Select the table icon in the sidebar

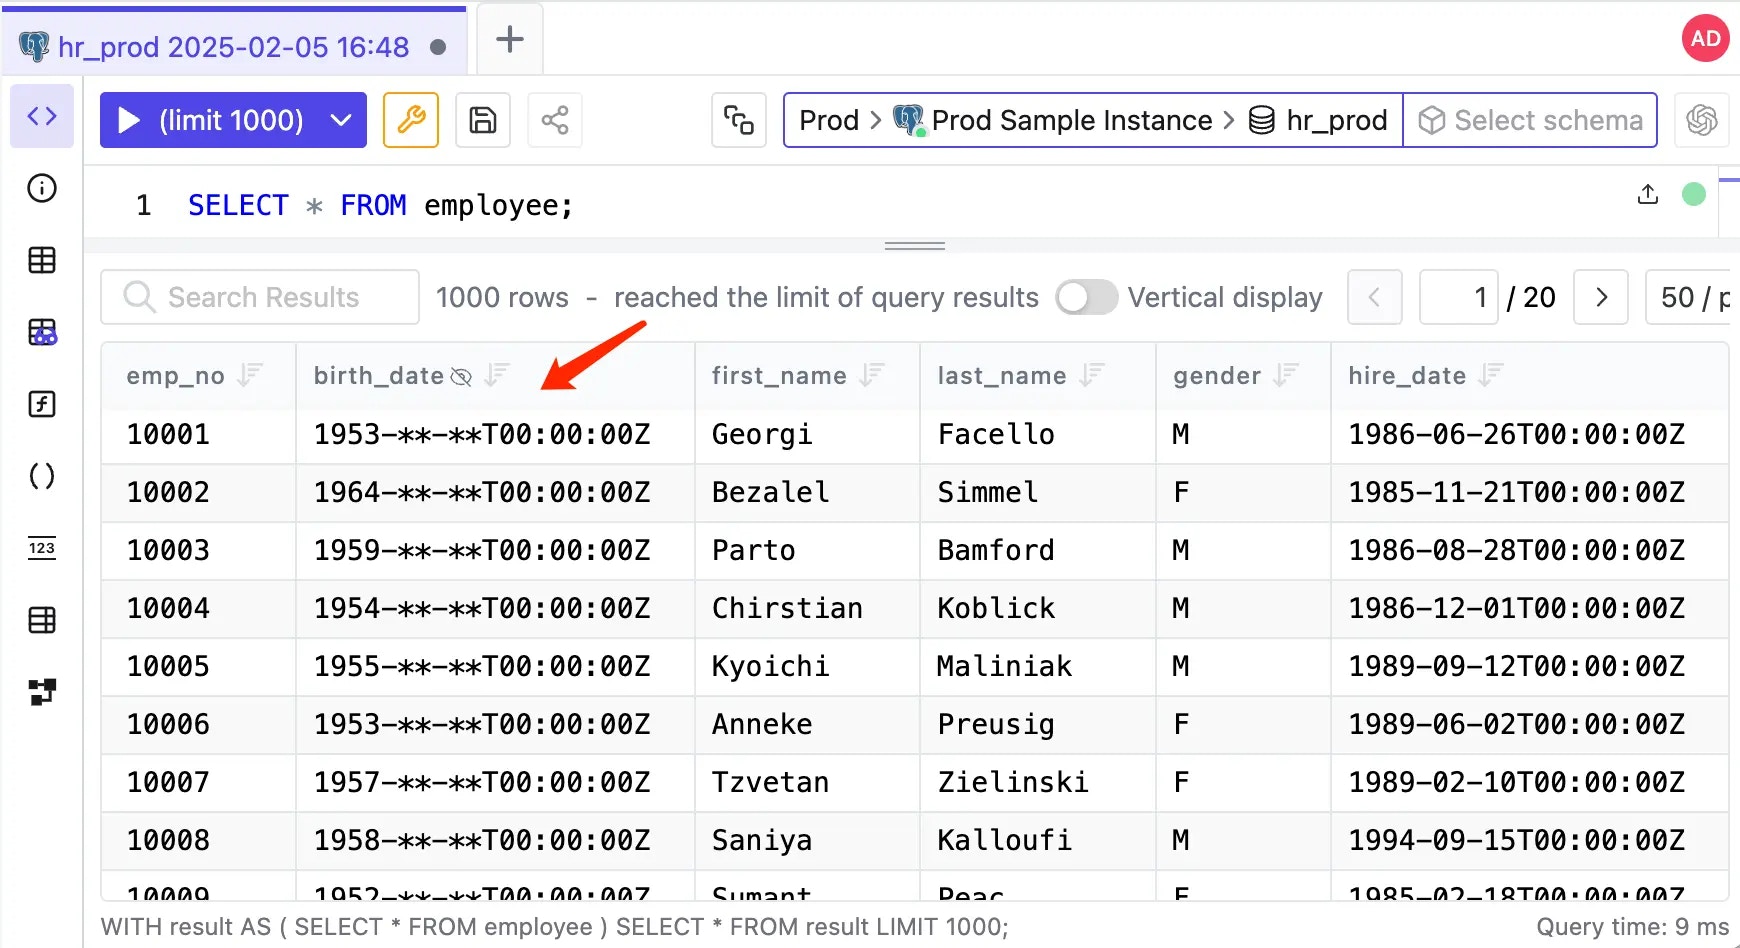[42, 260]
